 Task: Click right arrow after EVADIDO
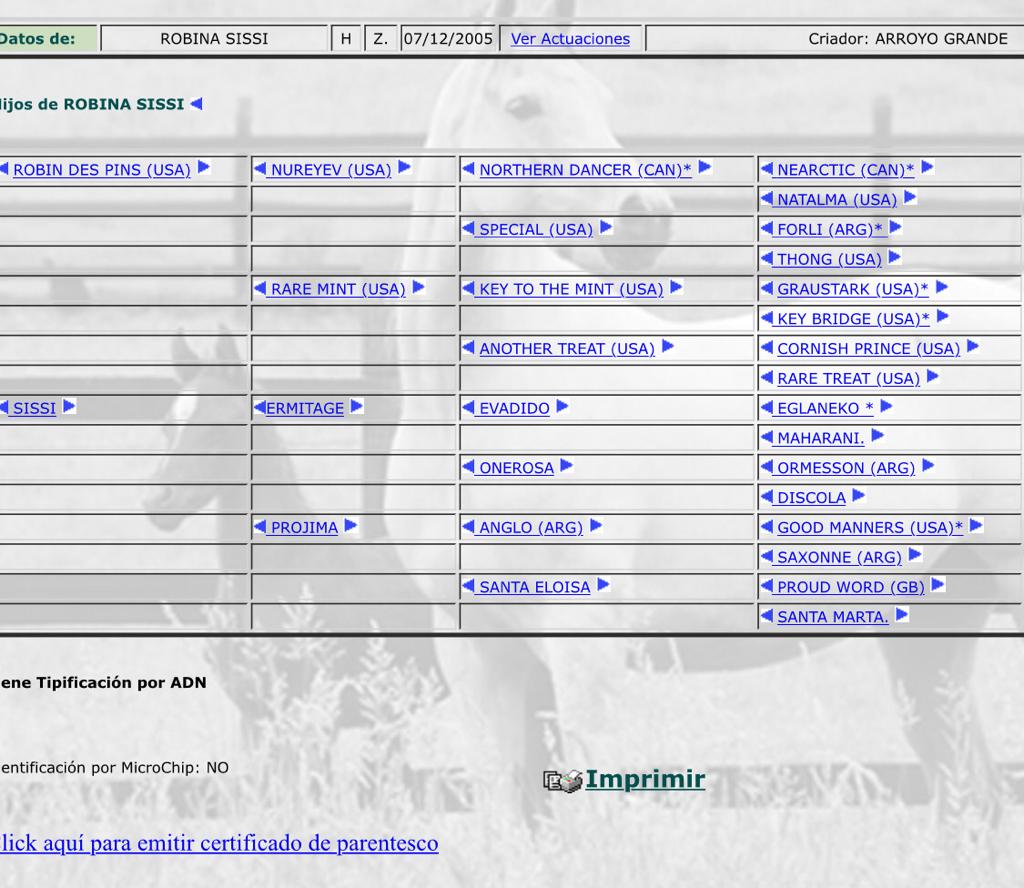562,407
